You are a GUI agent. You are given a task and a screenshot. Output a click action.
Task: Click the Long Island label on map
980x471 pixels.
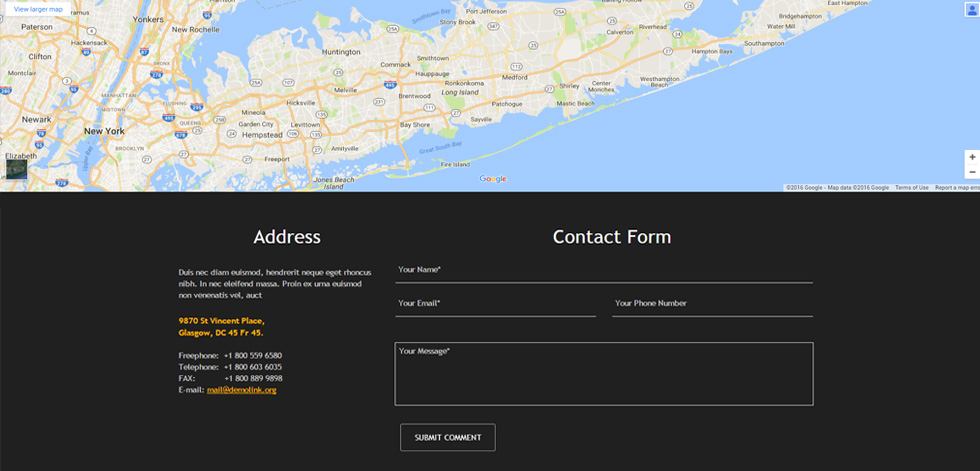point(460,92)
